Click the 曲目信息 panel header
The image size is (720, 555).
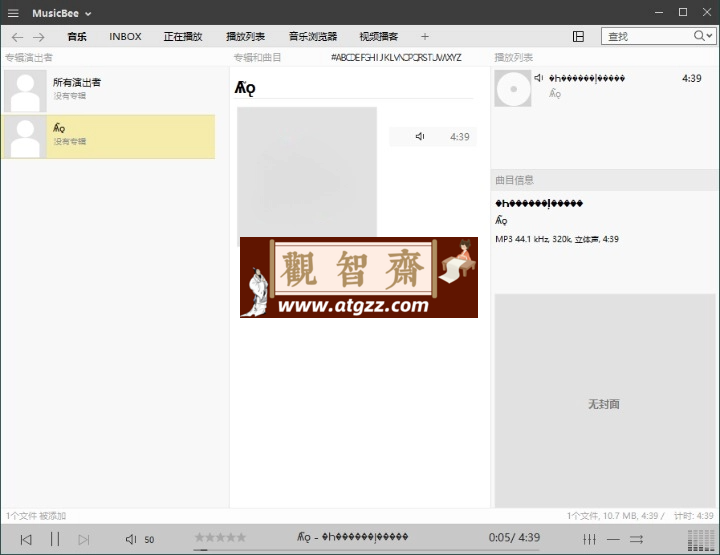coord(514,180)
